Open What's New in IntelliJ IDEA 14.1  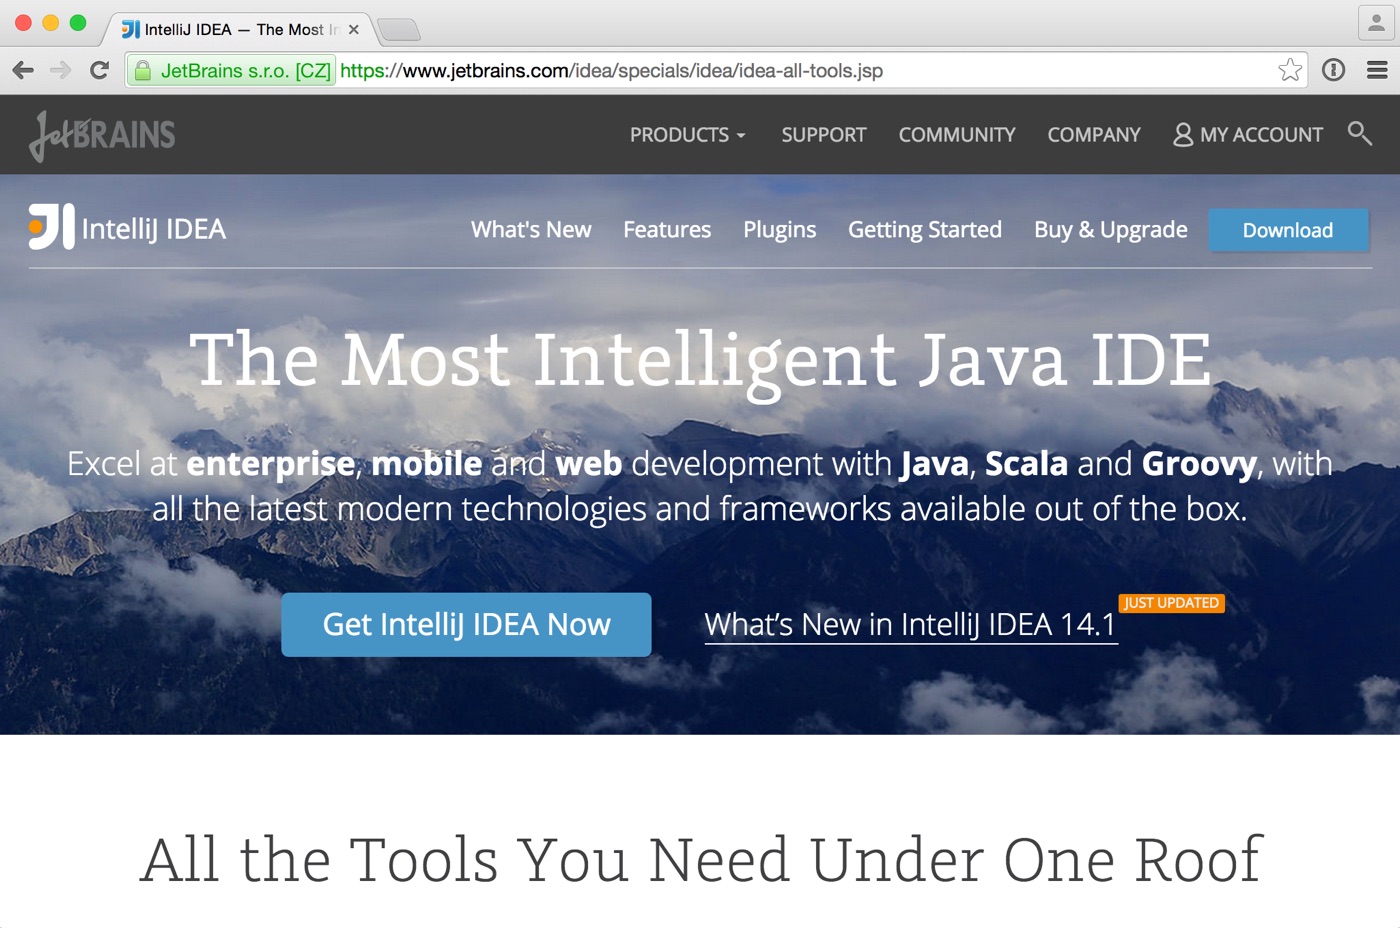click(910, 625)
